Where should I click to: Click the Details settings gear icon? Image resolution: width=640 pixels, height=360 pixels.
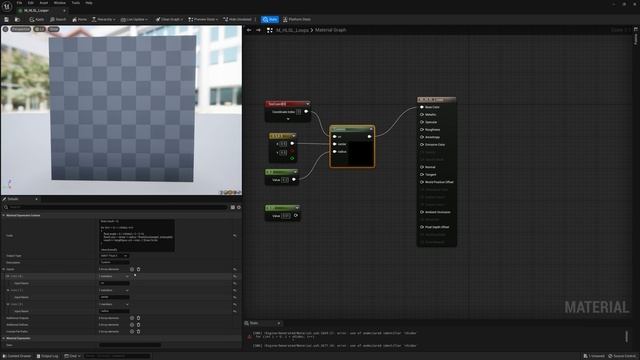(x=239, y=207)
